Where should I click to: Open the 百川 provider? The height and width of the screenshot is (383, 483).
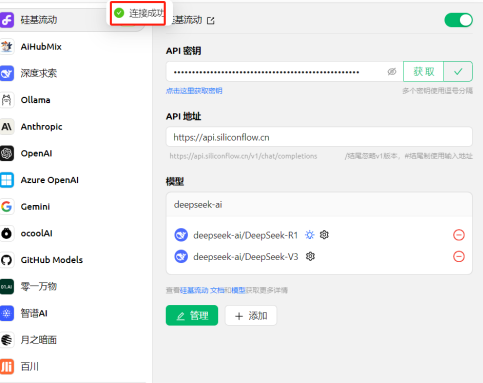[x=72, y=367]
